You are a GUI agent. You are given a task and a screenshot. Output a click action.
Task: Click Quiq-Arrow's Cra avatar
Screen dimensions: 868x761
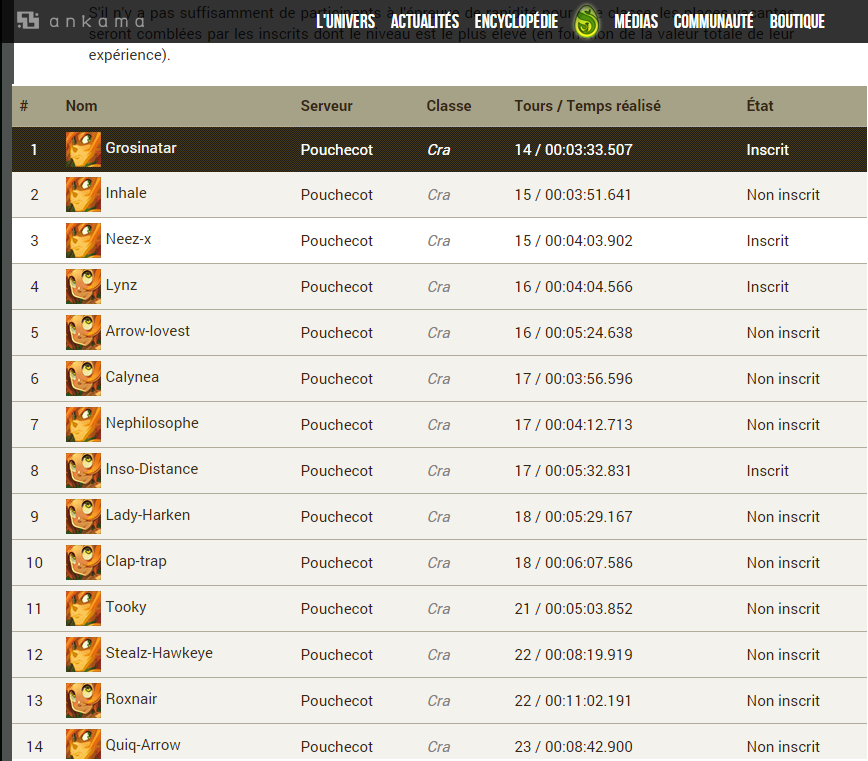pos(84,743)
